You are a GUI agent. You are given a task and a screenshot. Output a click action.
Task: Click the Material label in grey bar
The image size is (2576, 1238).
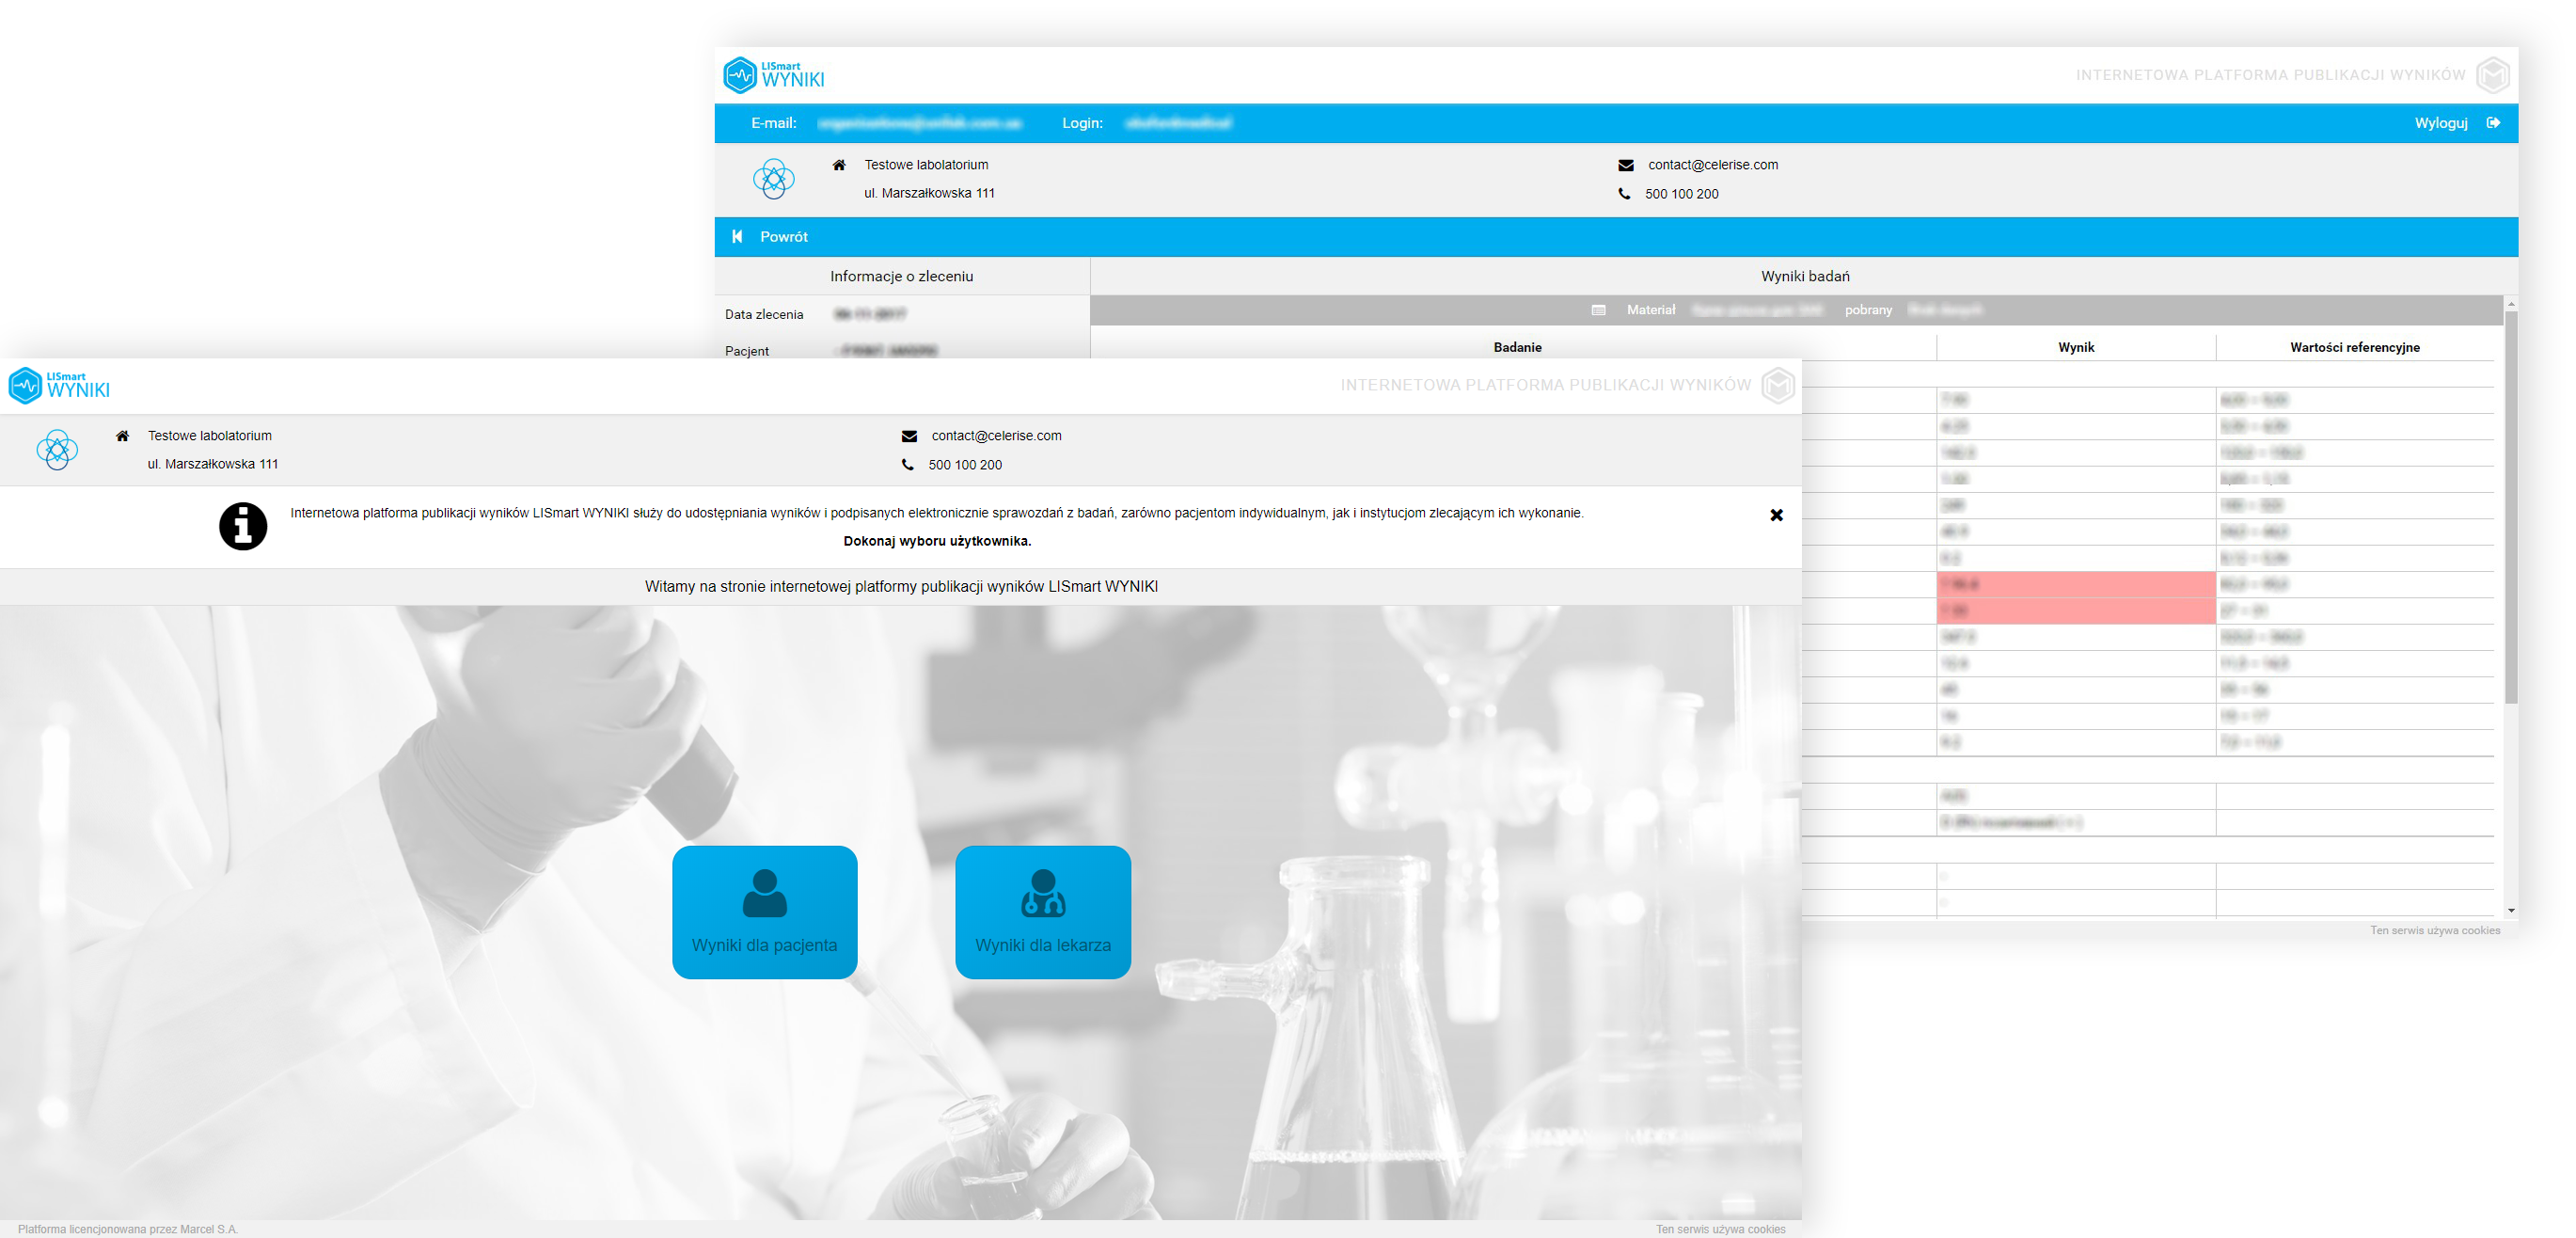1650,310
